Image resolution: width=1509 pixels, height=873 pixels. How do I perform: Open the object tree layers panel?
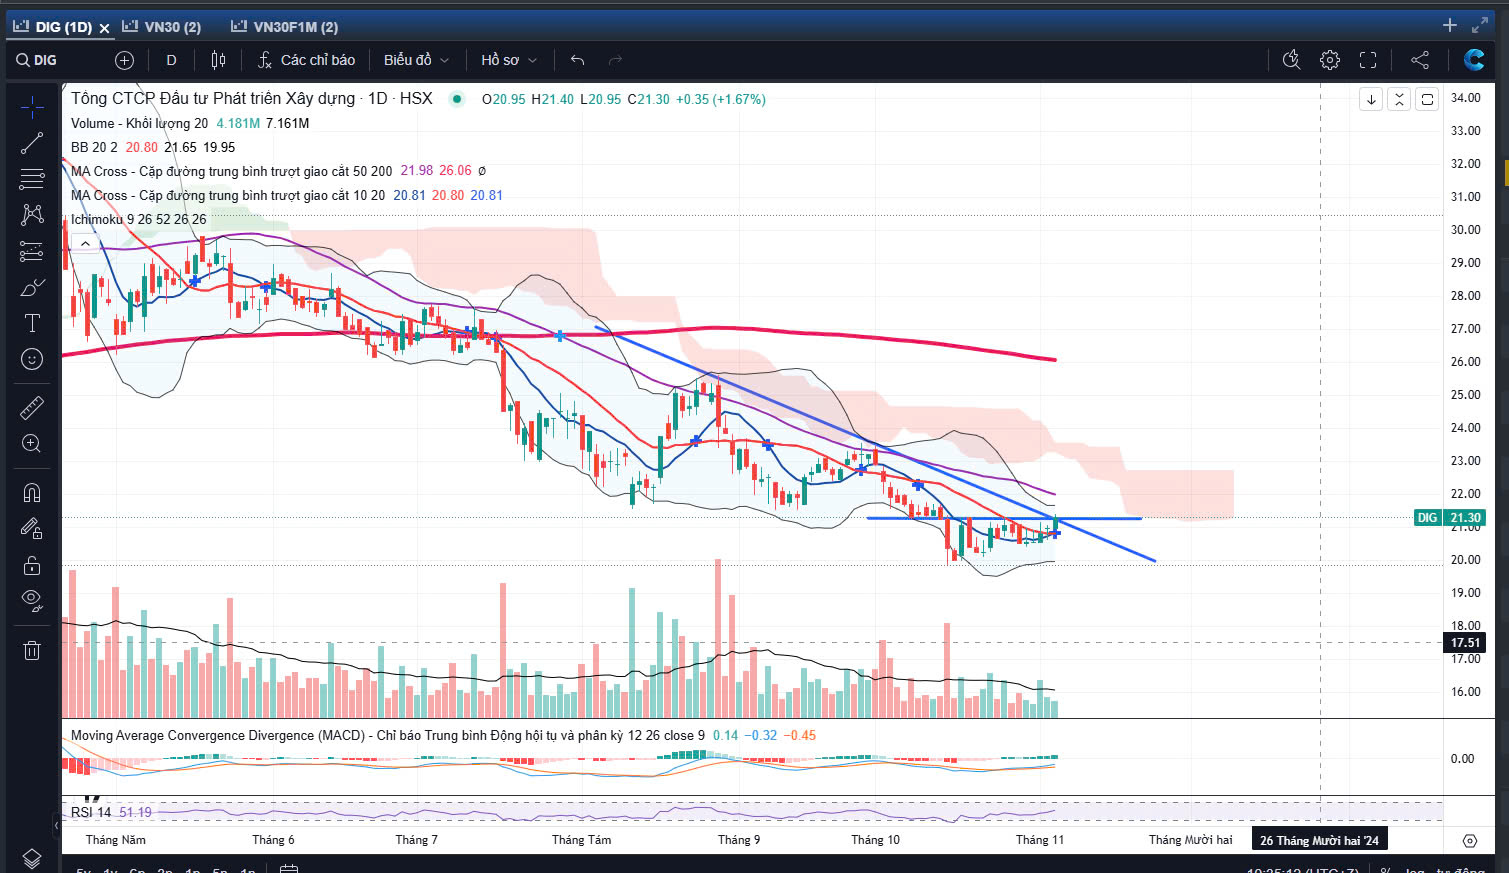32,858
